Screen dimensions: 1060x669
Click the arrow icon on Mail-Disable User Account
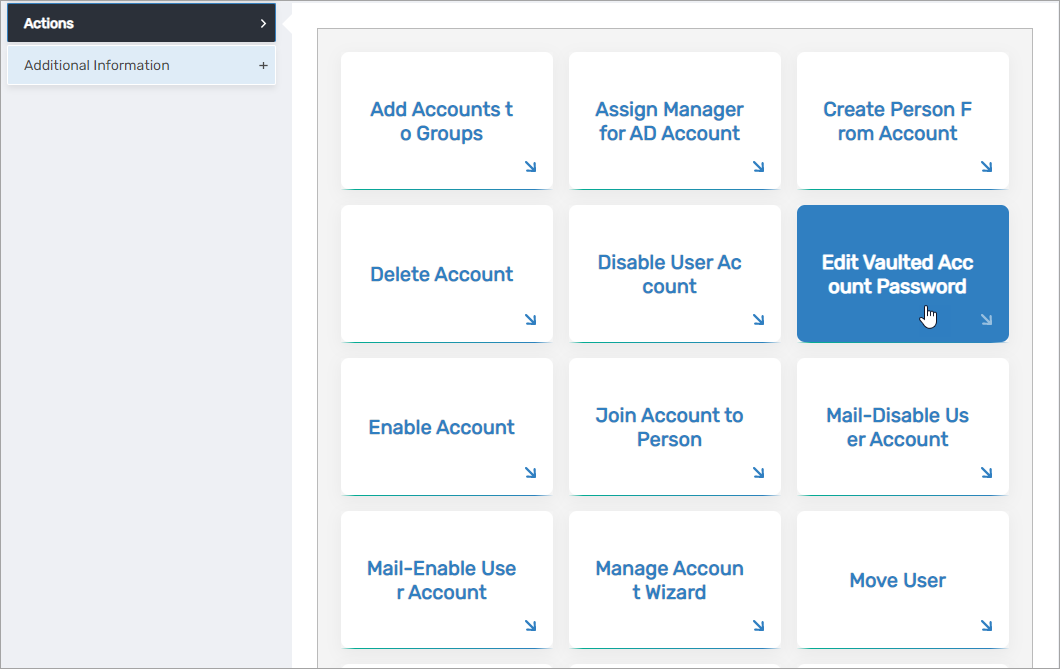pos(987,474)
